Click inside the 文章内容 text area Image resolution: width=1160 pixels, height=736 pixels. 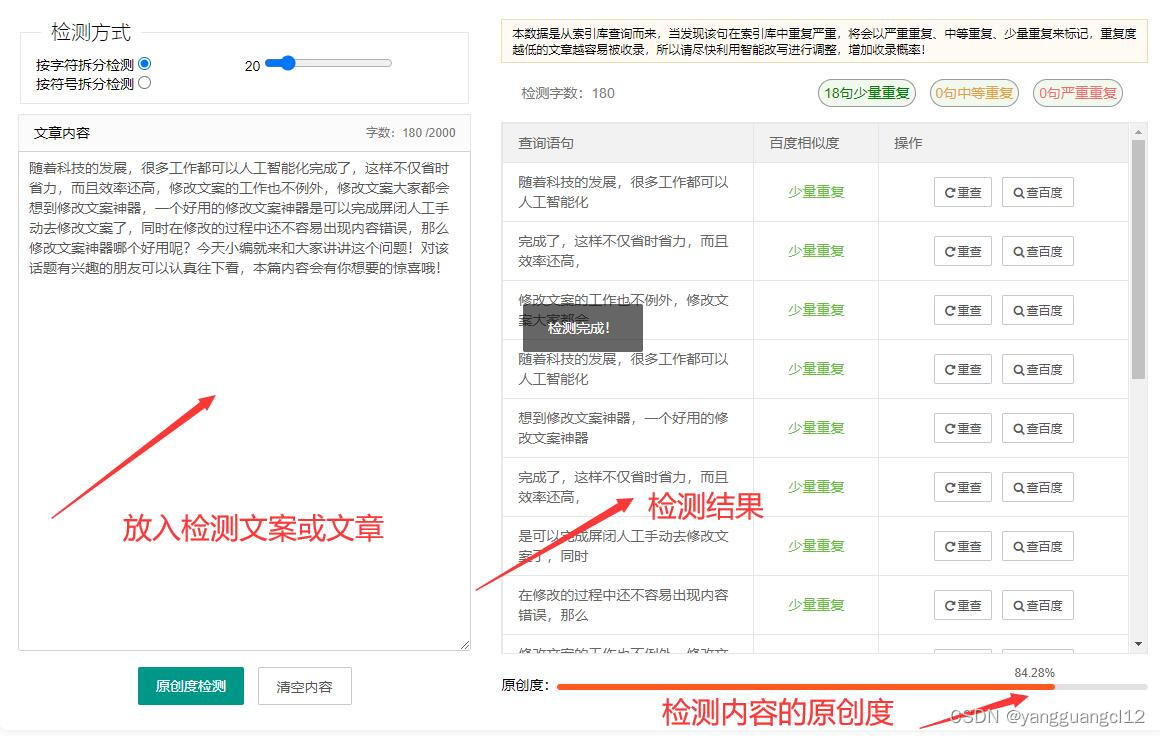click(244, 402)
